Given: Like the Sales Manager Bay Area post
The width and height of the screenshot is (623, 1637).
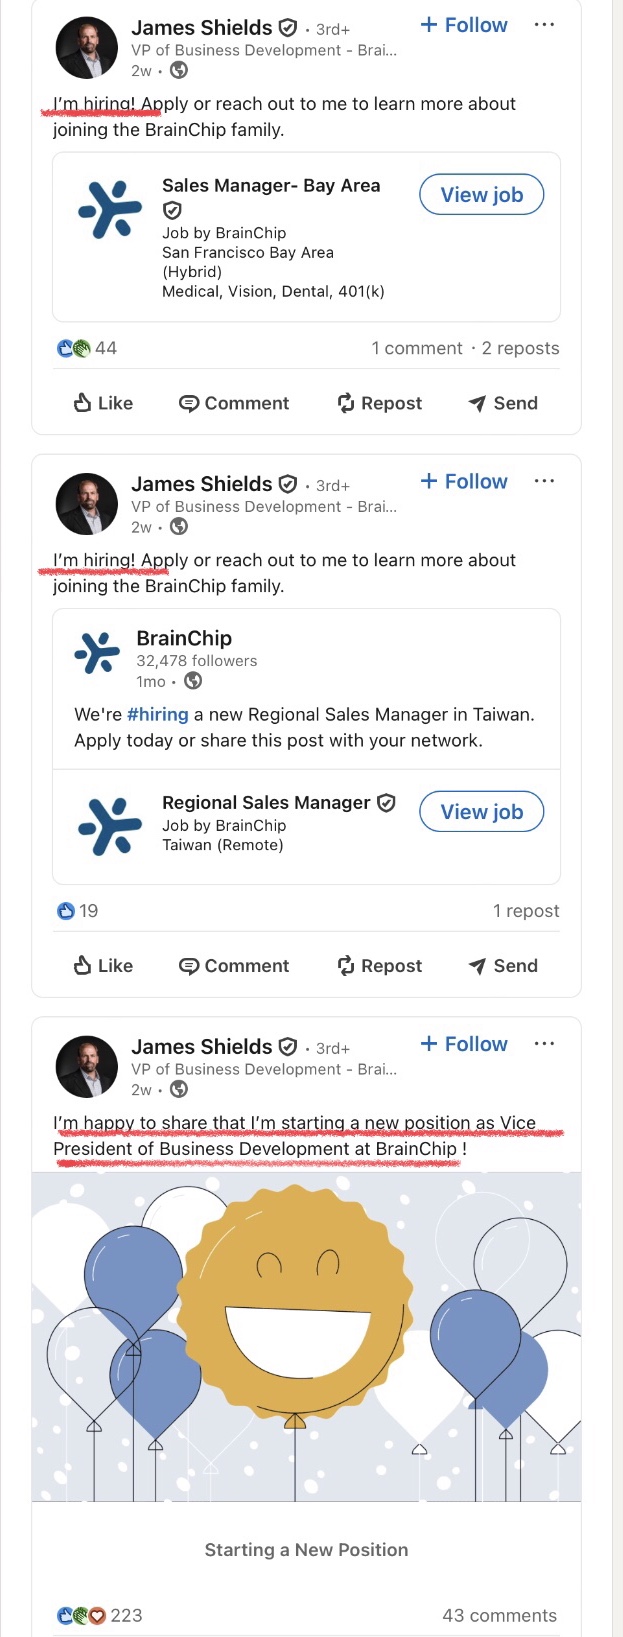Looking at the screenshot, I should [x=103, y=403].
